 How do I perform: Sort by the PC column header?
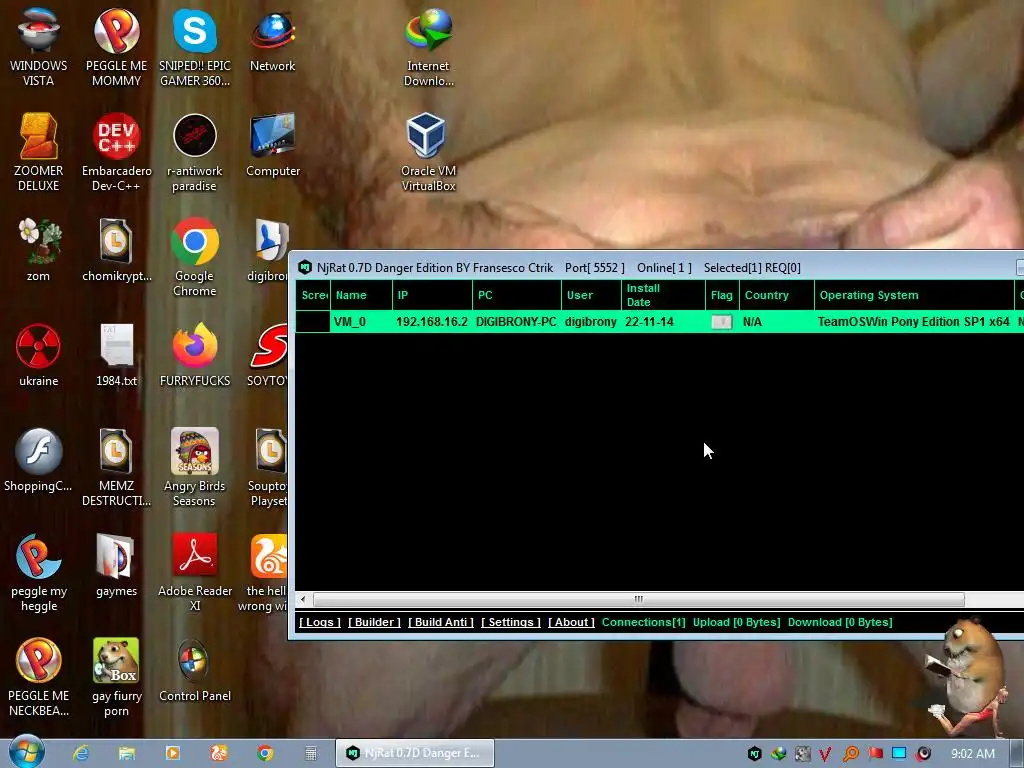tap(517, 295)
